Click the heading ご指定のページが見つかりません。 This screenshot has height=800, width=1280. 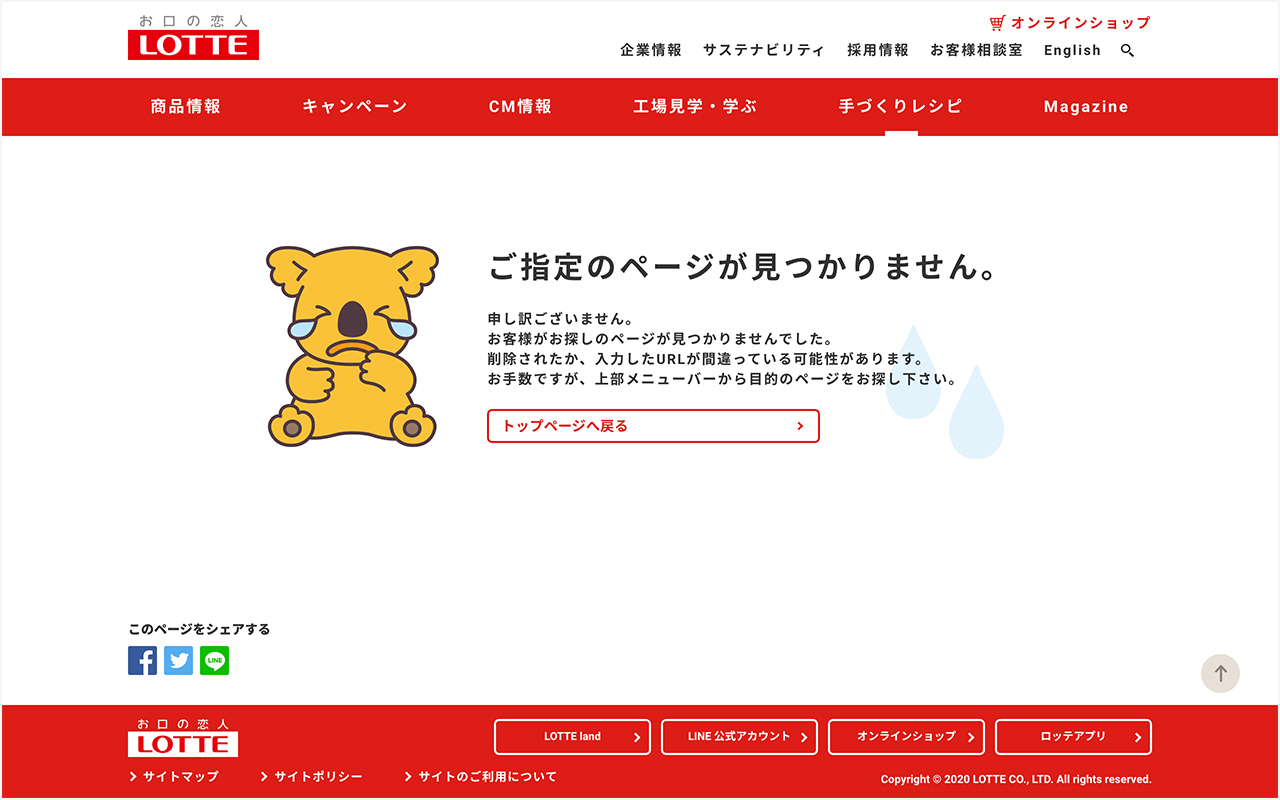(x=745, y=266)
